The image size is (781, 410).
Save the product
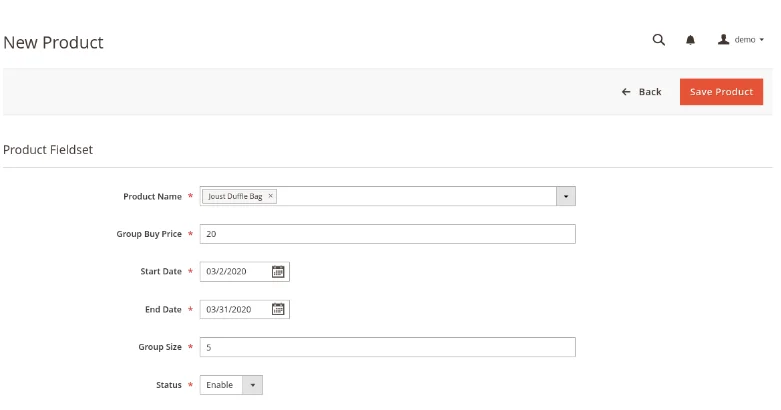tap(721, 92)
